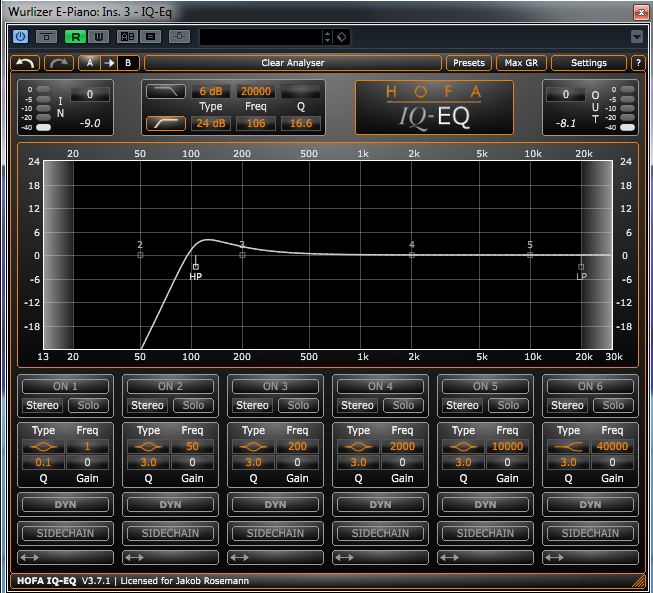Click the A/B compare host button
Screen dimensions: 653x593
pos(127,37)
